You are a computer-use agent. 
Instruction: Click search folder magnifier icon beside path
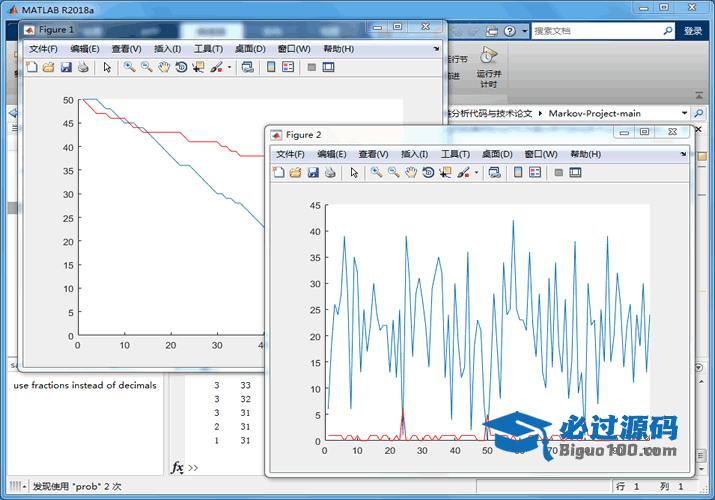click(699, 113)
